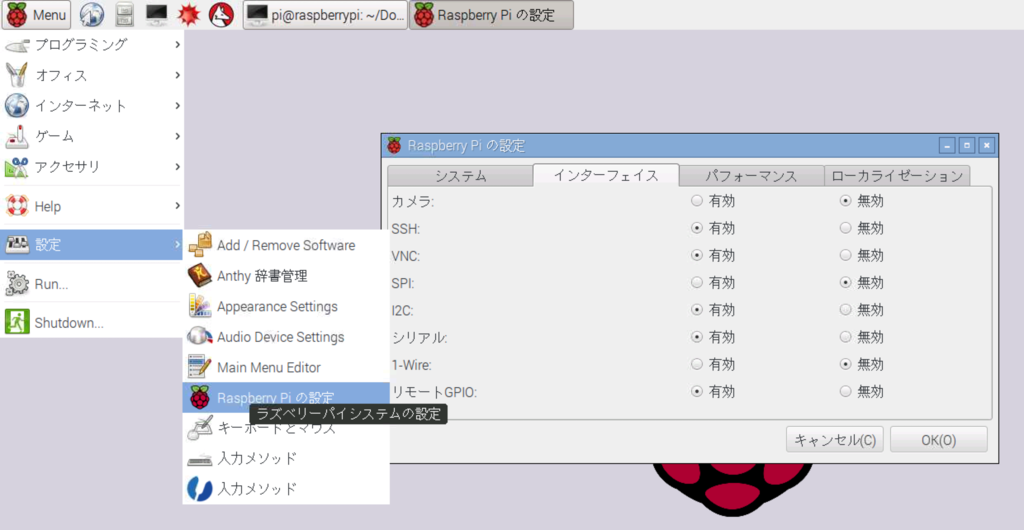Expand the ゲーム submenu arrow
This screenshot has height=530, width=1024.
point(177,136)
